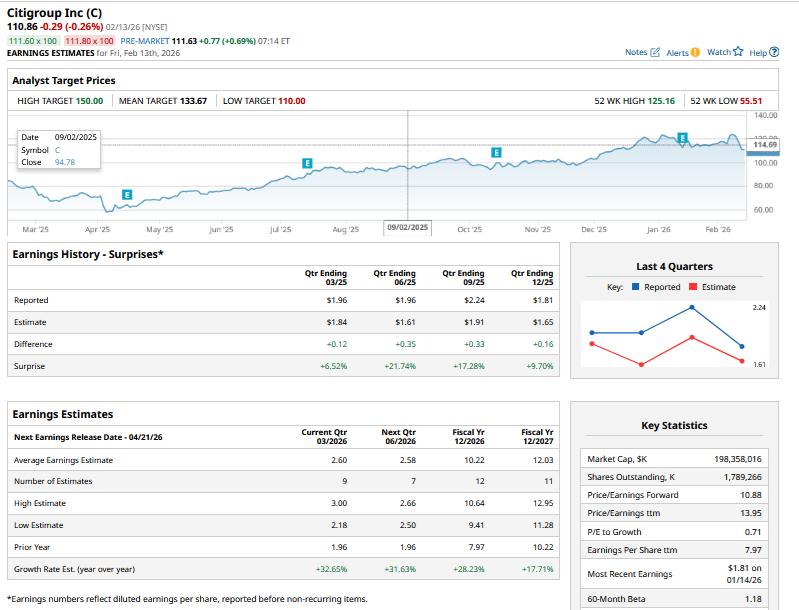Click the blue Reported legend swatch
799x610 pixels.
click(635, 287)
